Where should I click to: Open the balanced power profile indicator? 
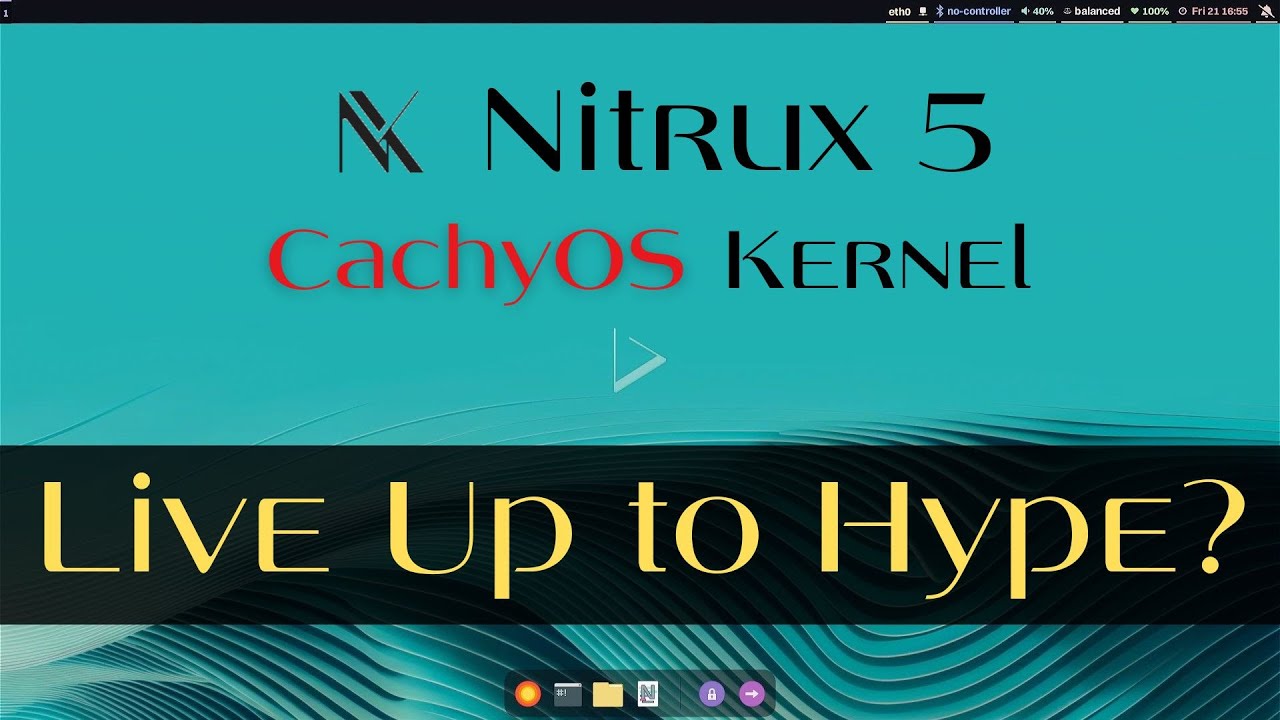point(1091,11)
